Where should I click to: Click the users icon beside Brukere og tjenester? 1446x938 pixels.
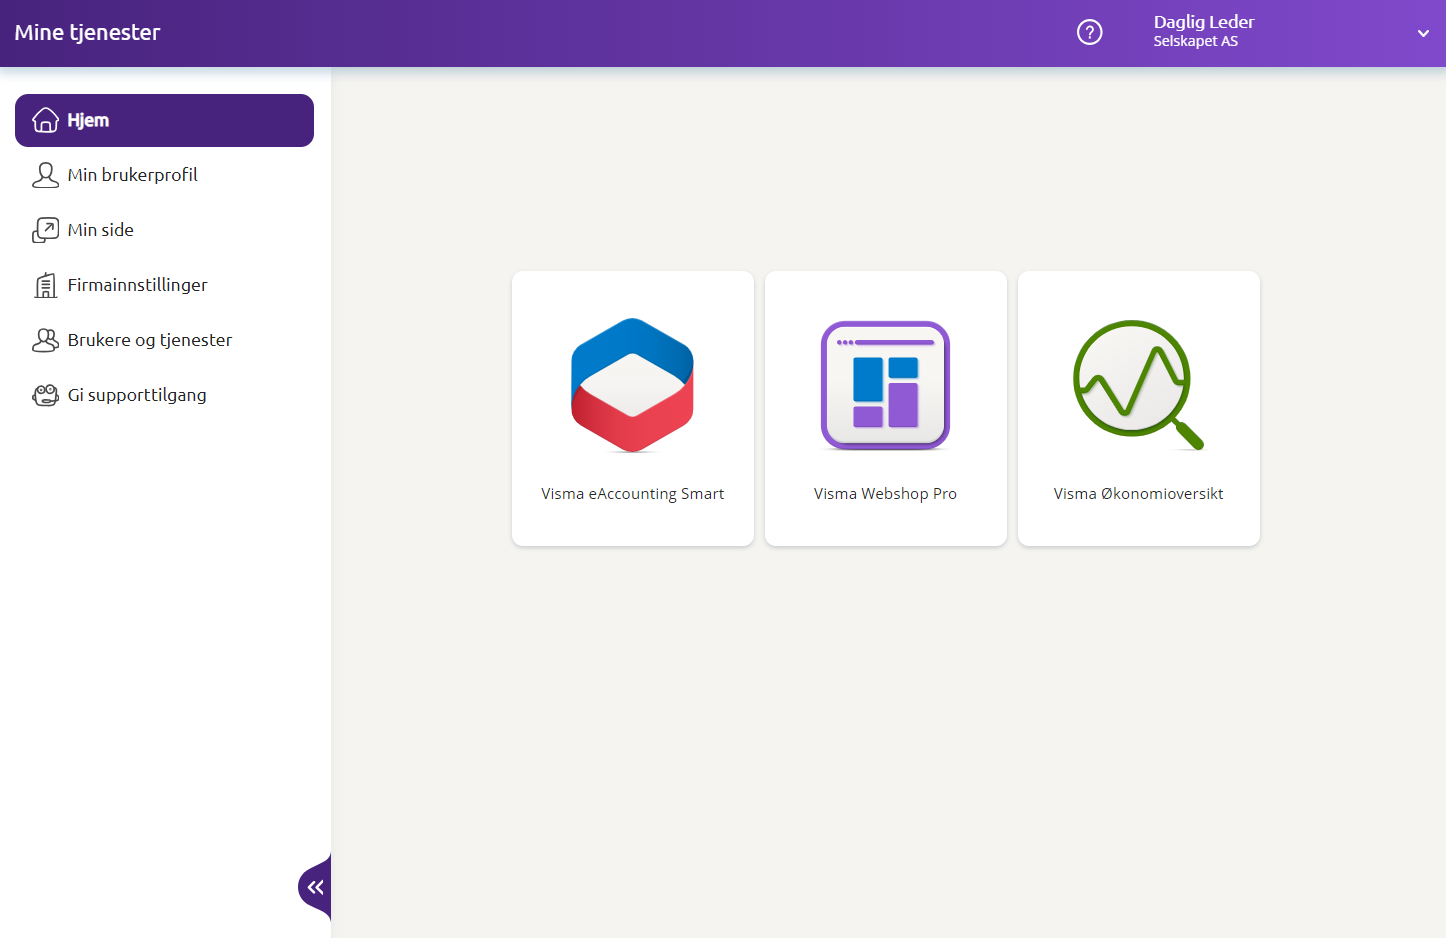45,340
